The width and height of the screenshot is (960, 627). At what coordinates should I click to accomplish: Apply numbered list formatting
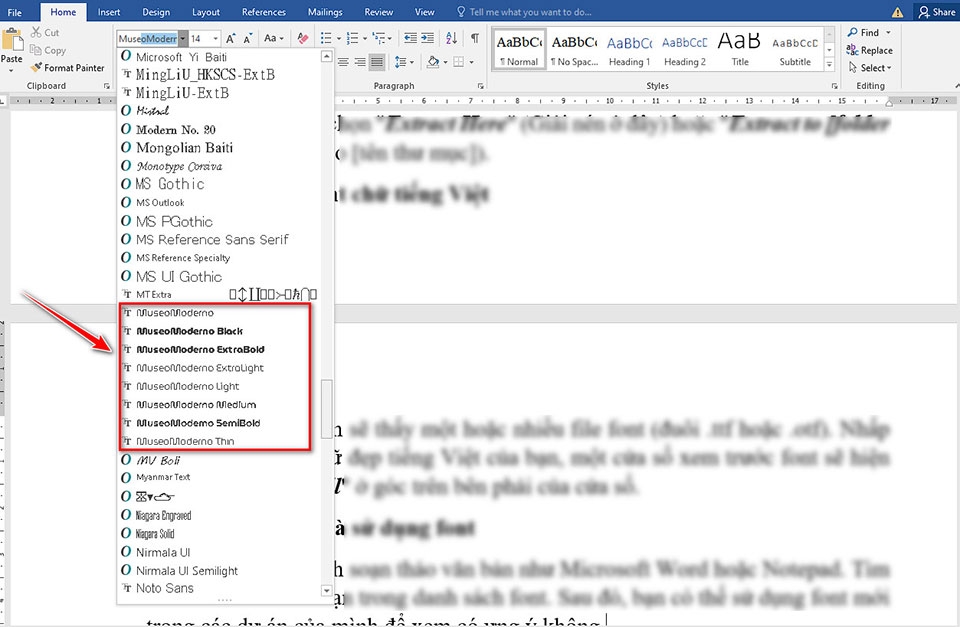[352, 39]
